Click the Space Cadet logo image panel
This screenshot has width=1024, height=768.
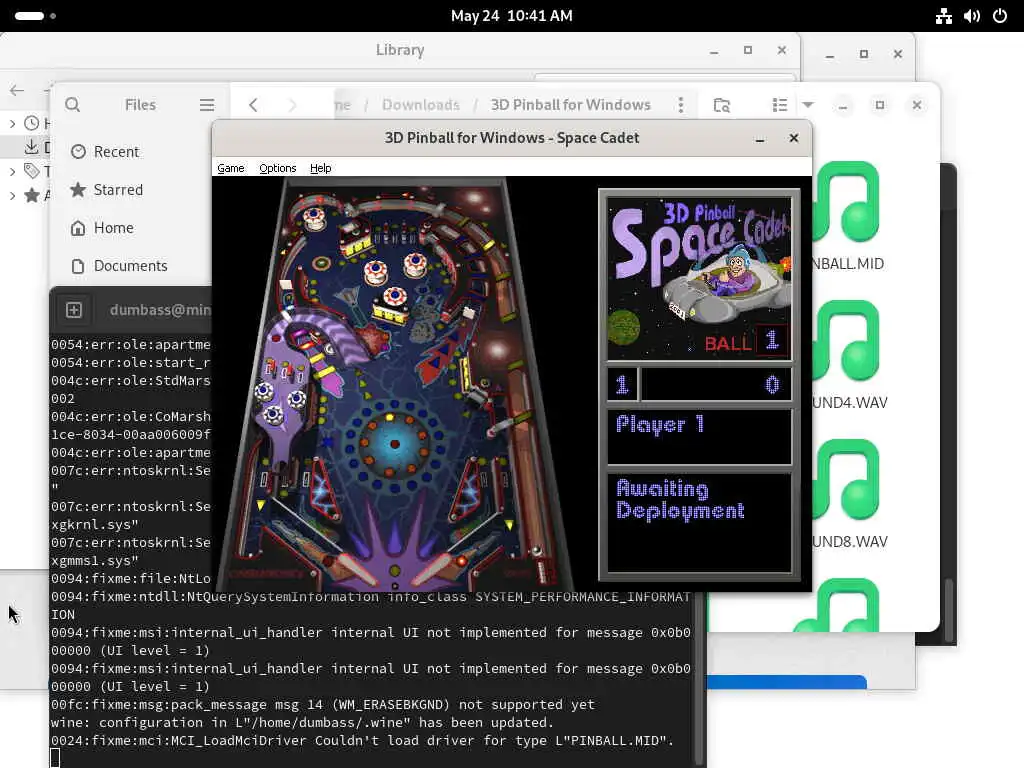699,279
